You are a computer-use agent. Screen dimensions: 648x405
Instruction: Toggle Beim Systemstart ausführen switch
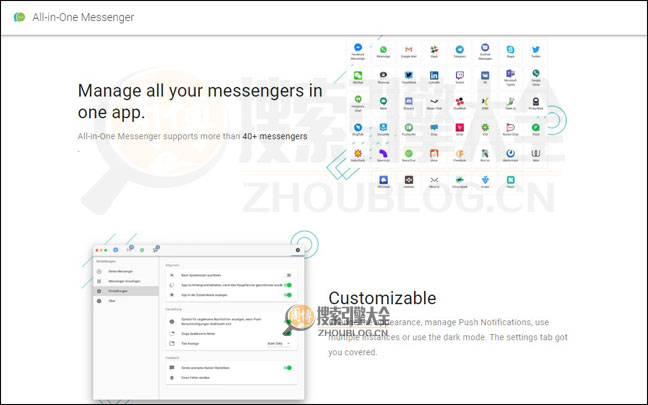click(288, 275)
